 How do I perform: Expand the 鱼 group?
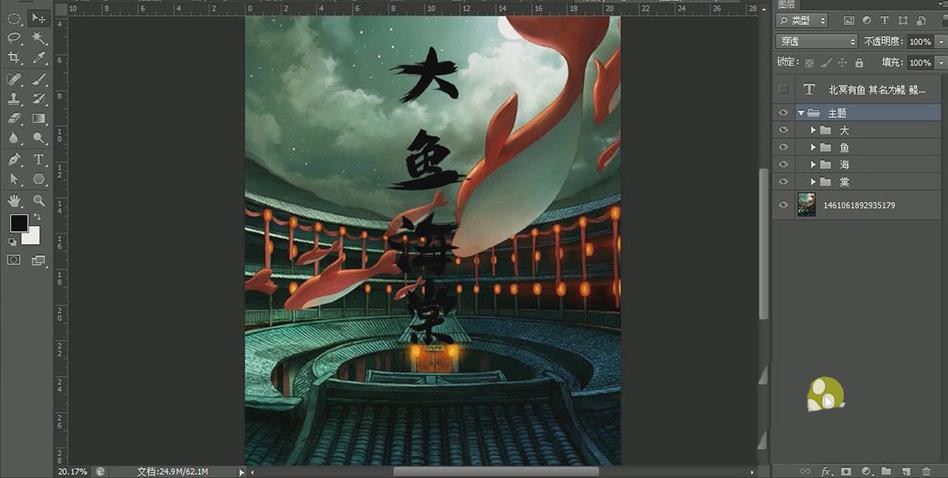813,147
